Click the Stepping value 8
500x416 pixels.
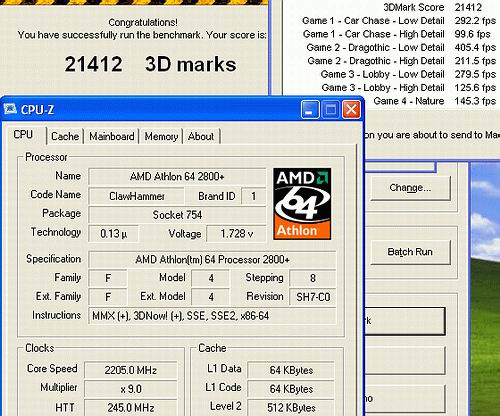313,278
